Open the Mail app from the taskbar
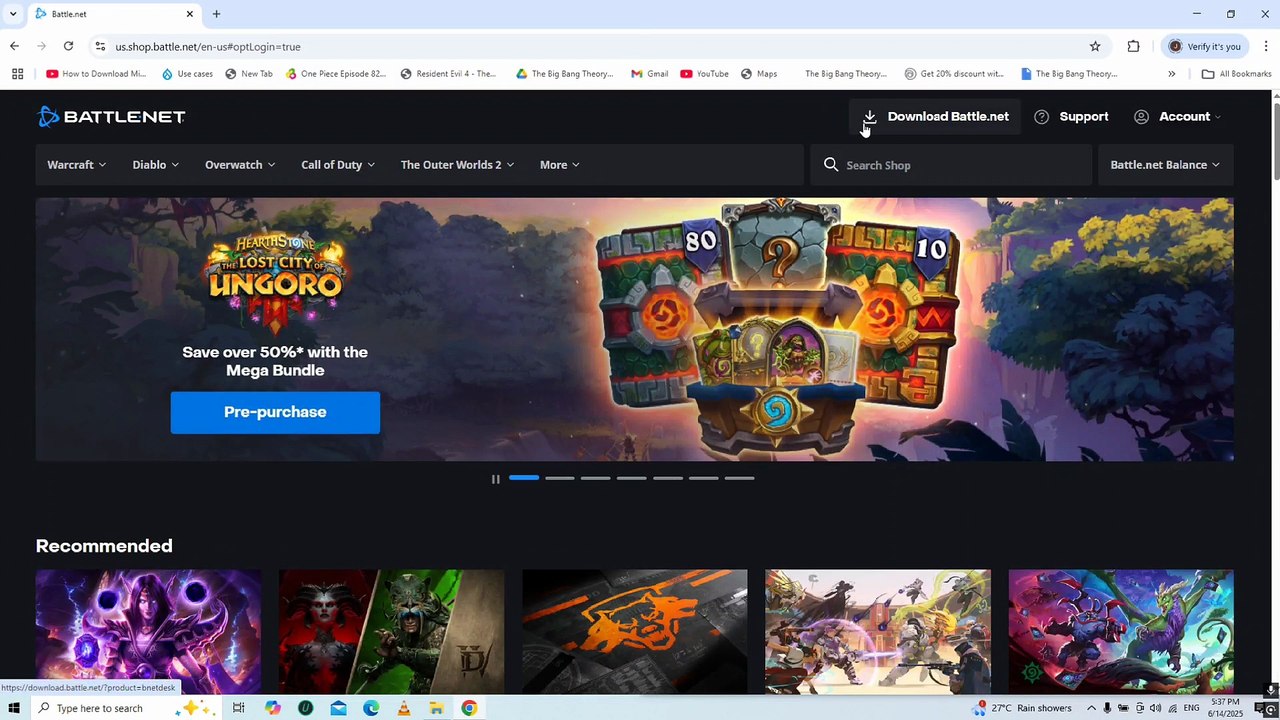 click(x=338, y=708)
